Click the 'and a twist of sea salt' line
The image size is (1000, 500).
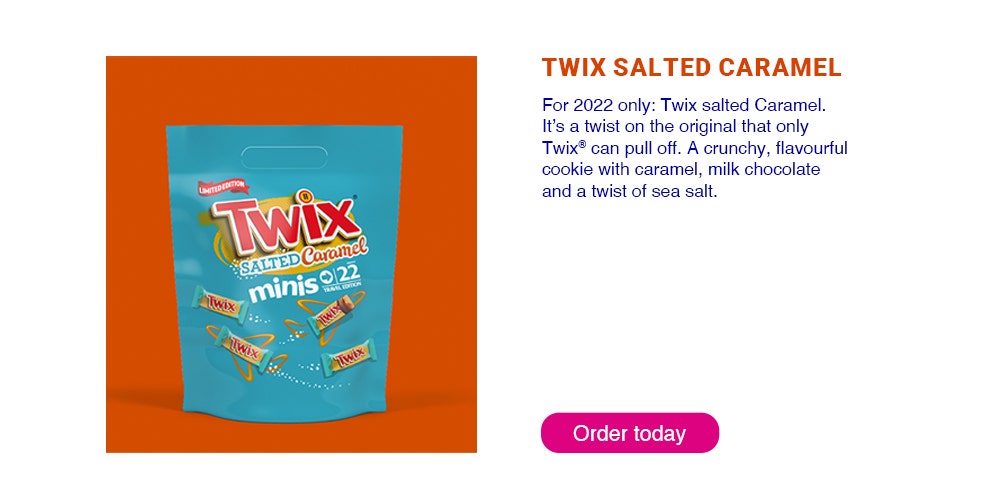[x=630, y=191]
